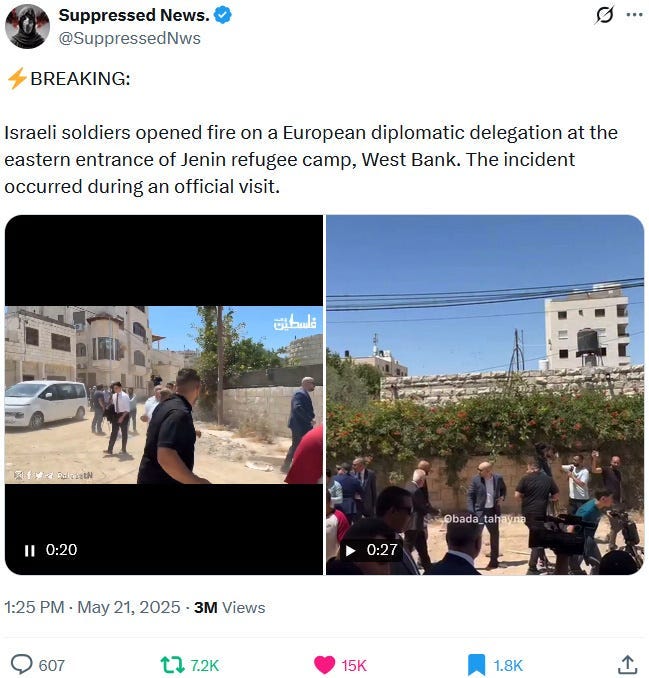Toggle the blue bookmark icon
The image size is (649, 678).
pyautogui.click(x=476, y=665)
